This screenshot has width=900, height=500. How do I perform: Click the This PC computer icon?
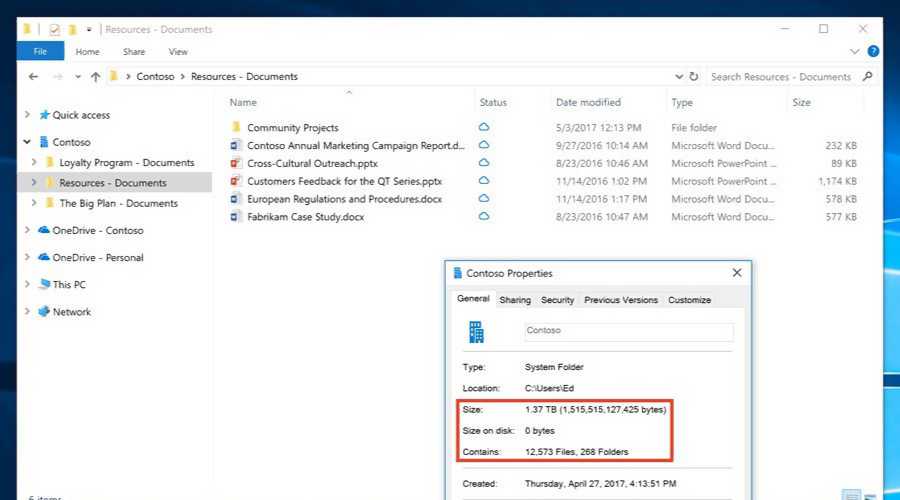click(44, 284)
